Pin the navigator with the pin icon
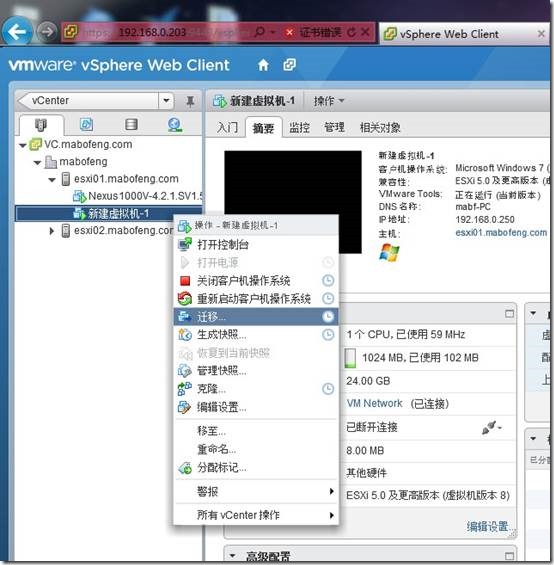This screenshot has height=565, width=554. pyautogui.click(x=190, y=101)
